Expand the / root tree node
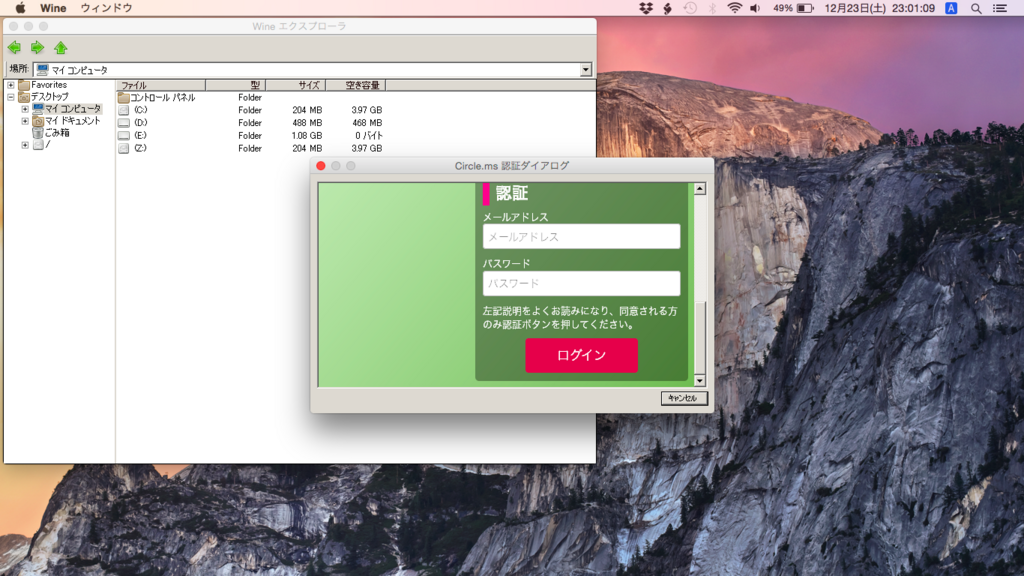This screenshot has height=576, width=1024. point(25,145)
